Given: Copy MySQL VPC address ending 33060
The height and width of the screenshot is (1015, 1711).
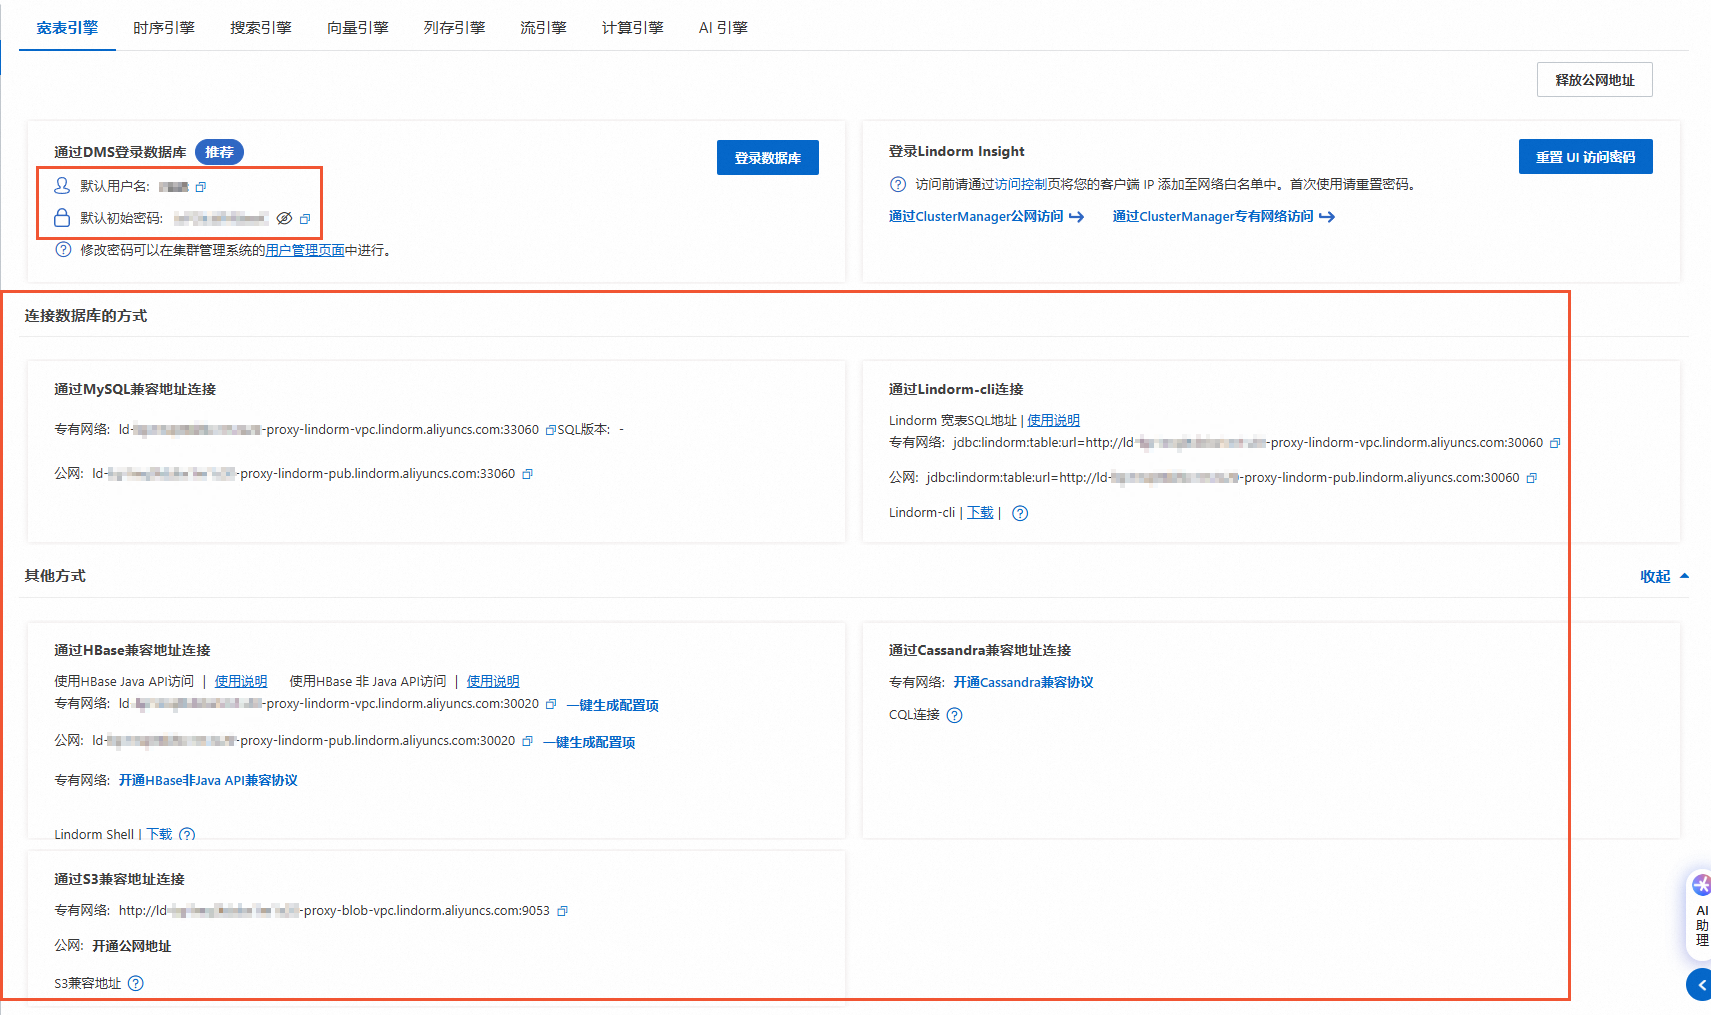Looking at the screenshot, I should [x=550, y=430].
